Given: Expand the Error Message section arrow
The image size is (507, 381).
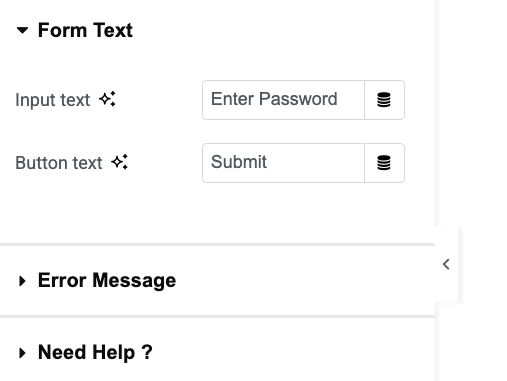Looking at the screenshot, I should coord(22,281).
